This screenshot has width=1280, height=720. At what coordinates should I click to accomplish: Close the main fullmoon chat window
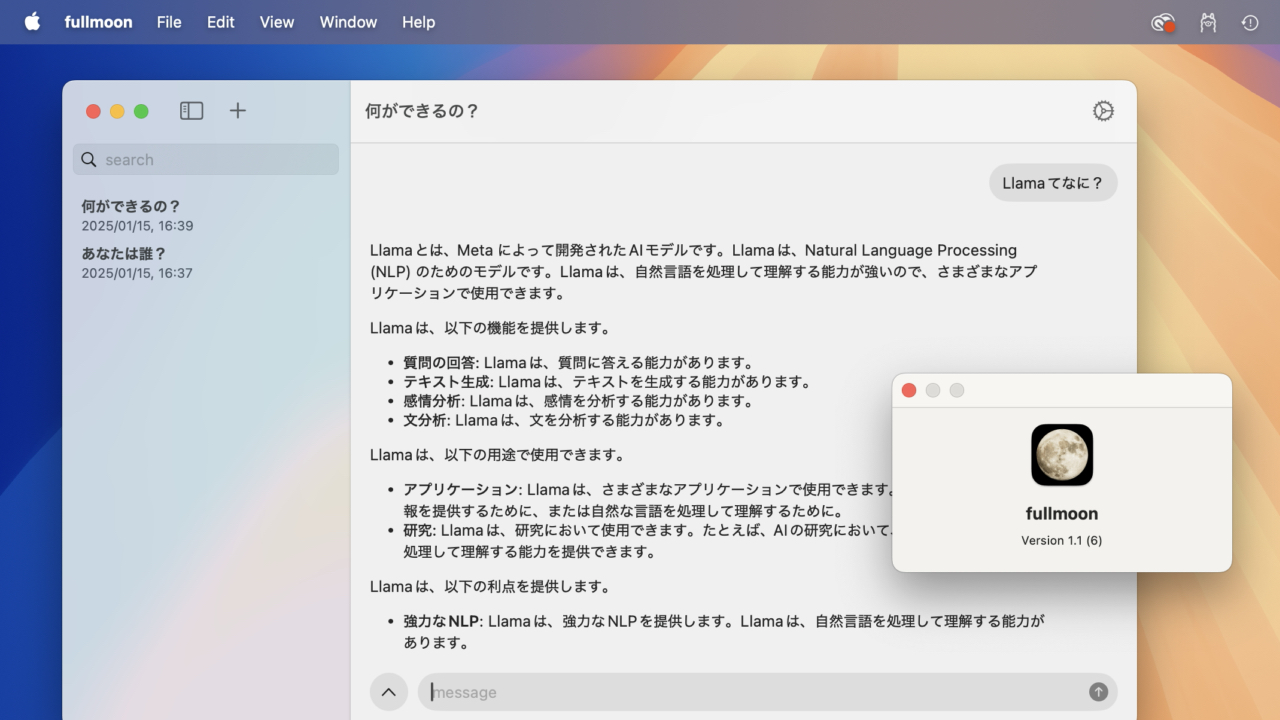point(93,111)
